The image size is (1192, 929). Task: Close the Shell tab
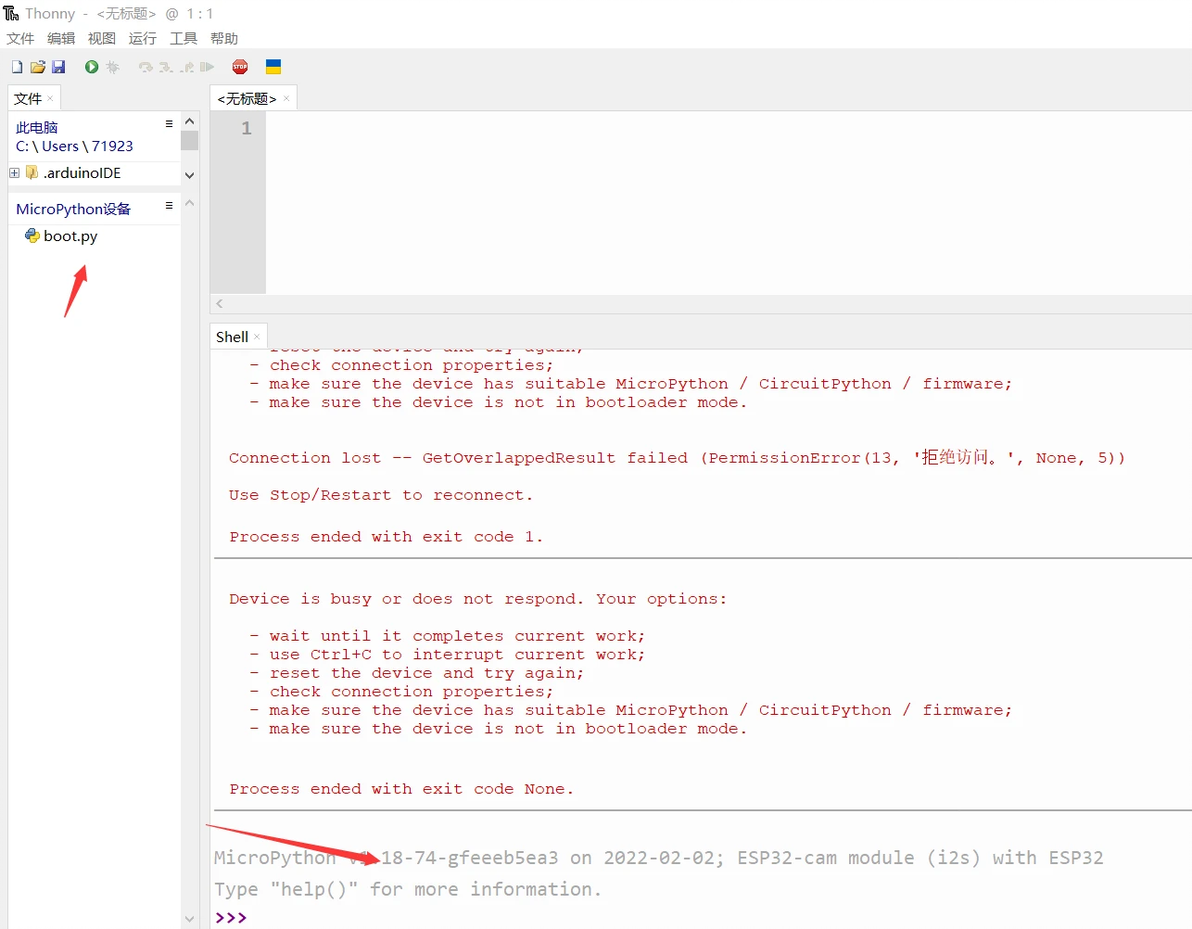pyautogui.click(x=257, y=336)
